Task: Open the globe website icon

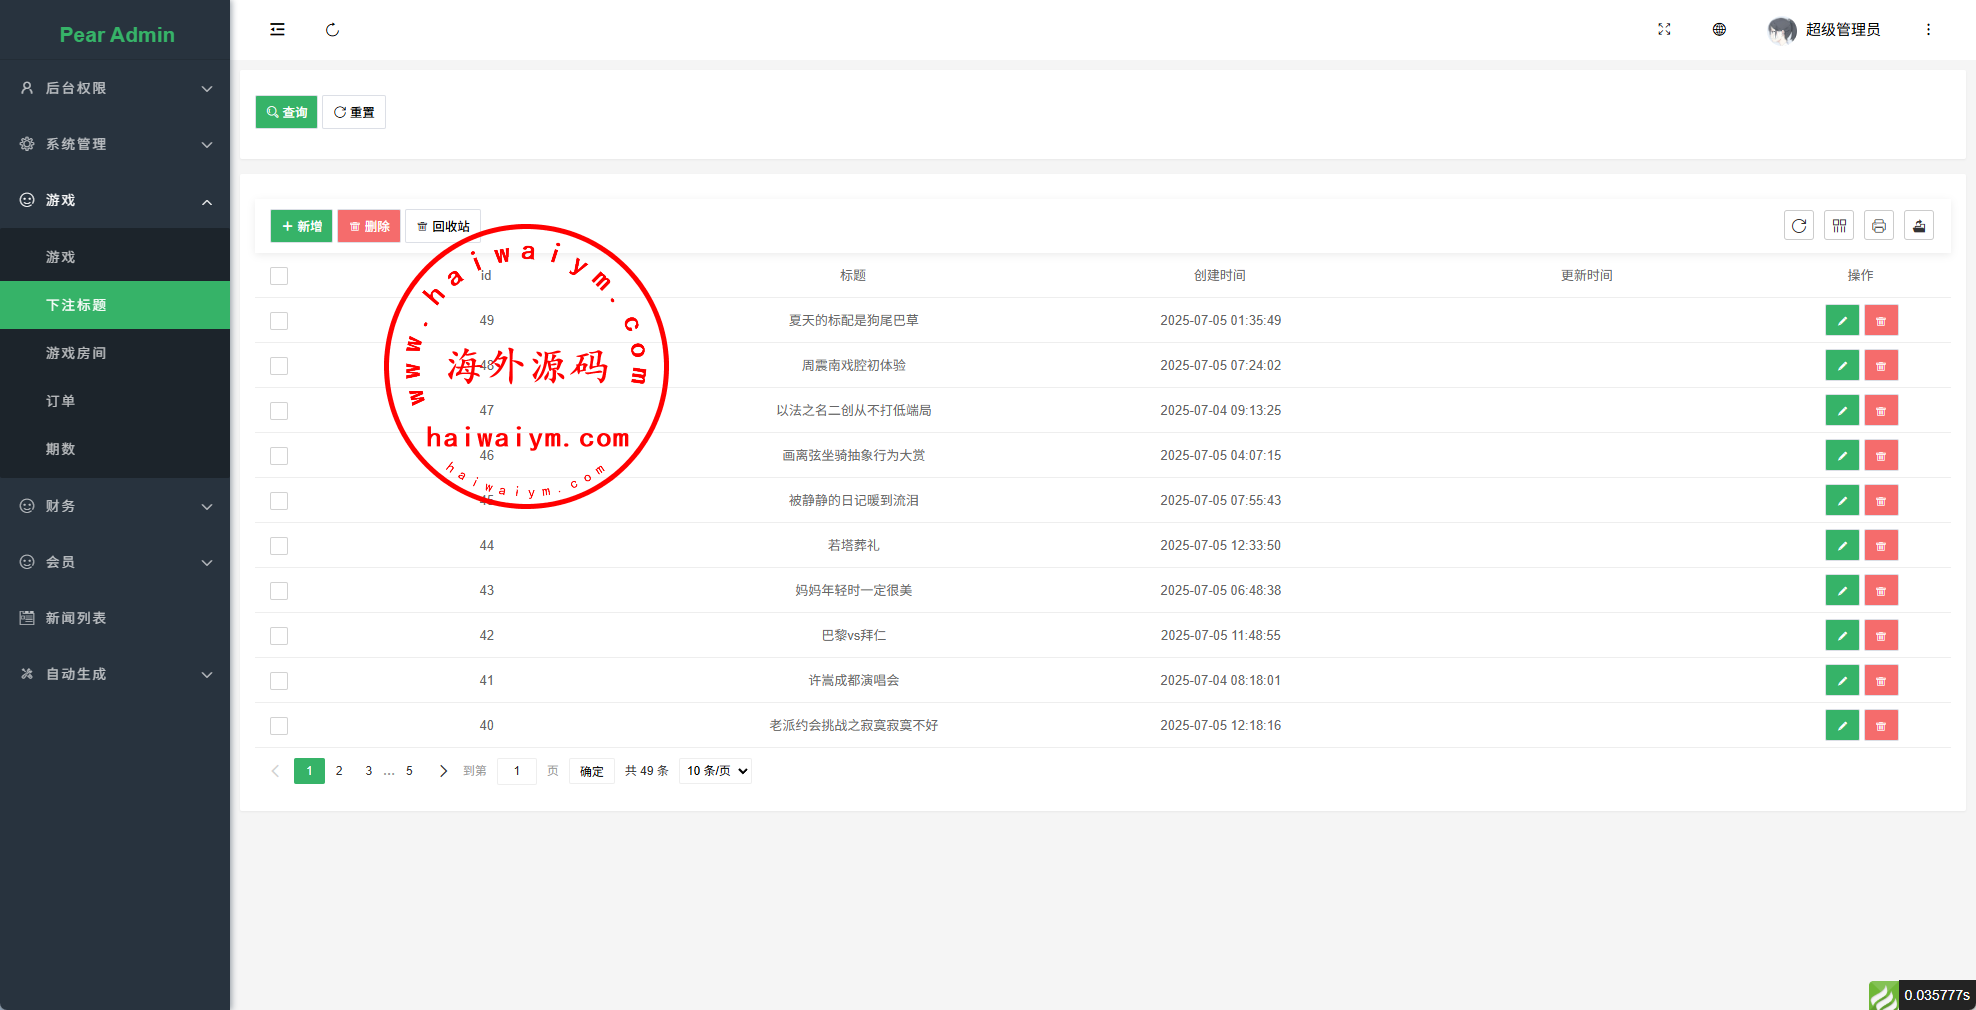Action: tap(1719, 30)
